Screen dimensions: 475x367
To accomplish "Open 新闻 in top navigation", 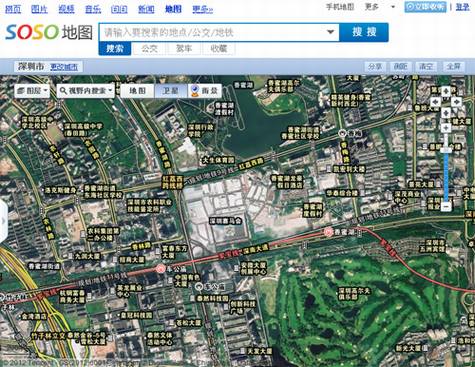I will click(146, 9).
